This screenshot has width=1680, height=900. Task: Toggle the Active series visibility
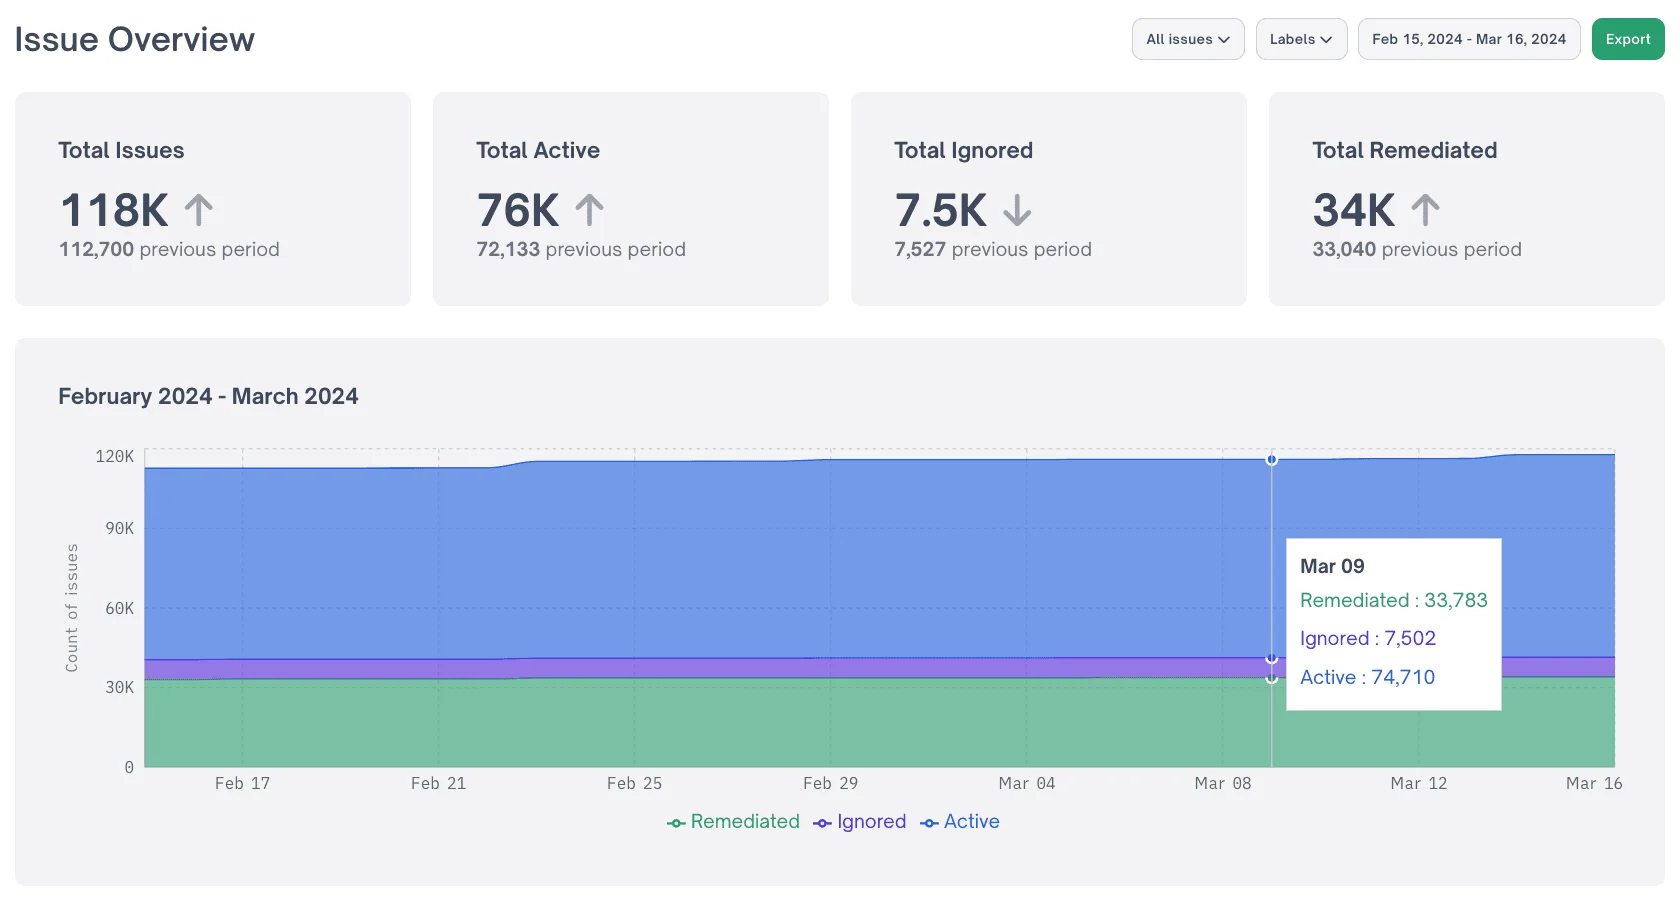pyautogui.click(x=971, y=821)
